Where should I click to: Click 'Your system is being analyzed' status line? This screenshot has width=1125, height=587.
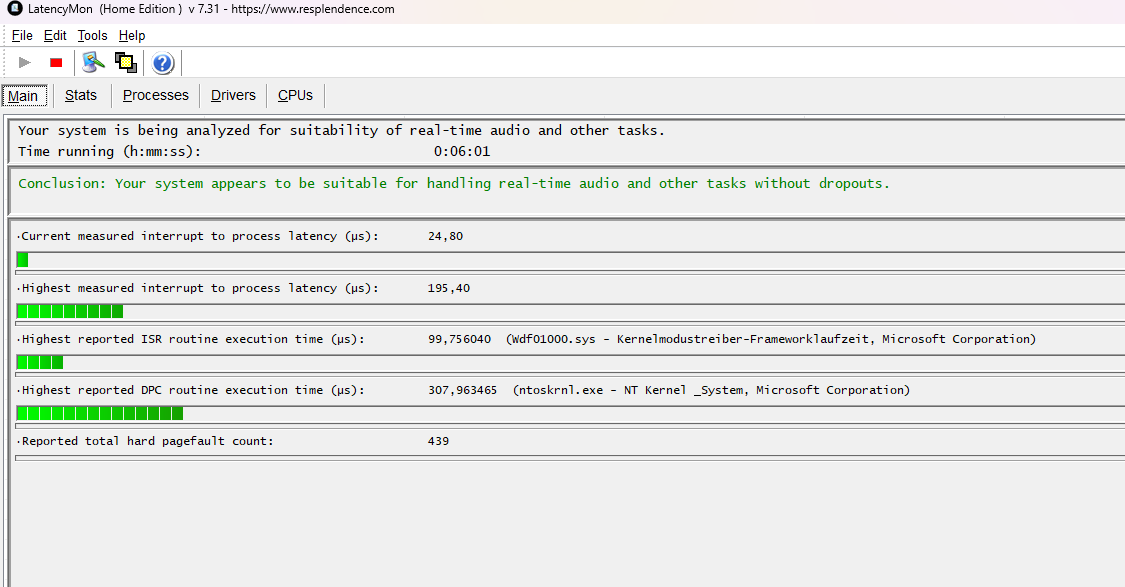[x=342, y=131]
